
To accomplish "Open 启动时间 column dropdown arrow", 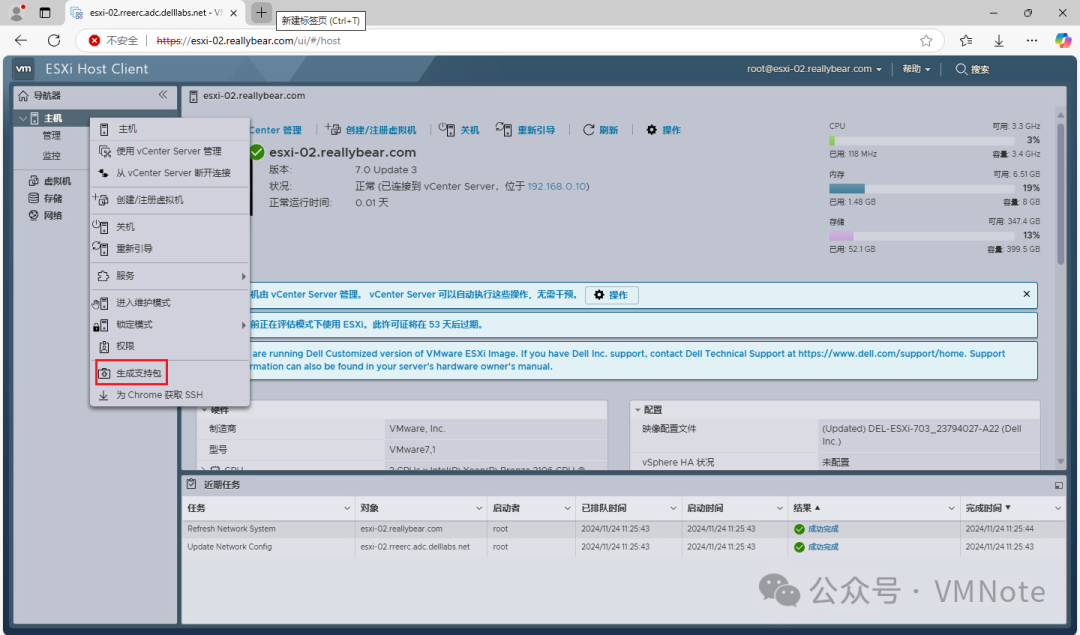I will coord(779,508).
